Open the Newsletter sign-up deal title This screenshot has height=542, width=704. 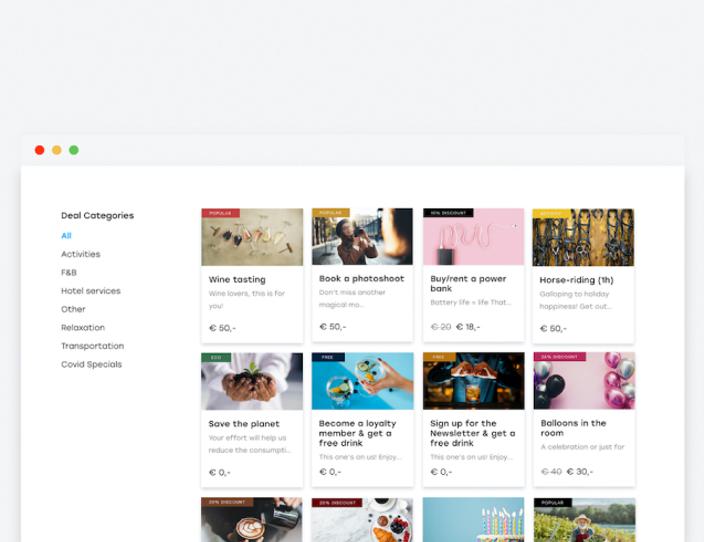point(472,433)
